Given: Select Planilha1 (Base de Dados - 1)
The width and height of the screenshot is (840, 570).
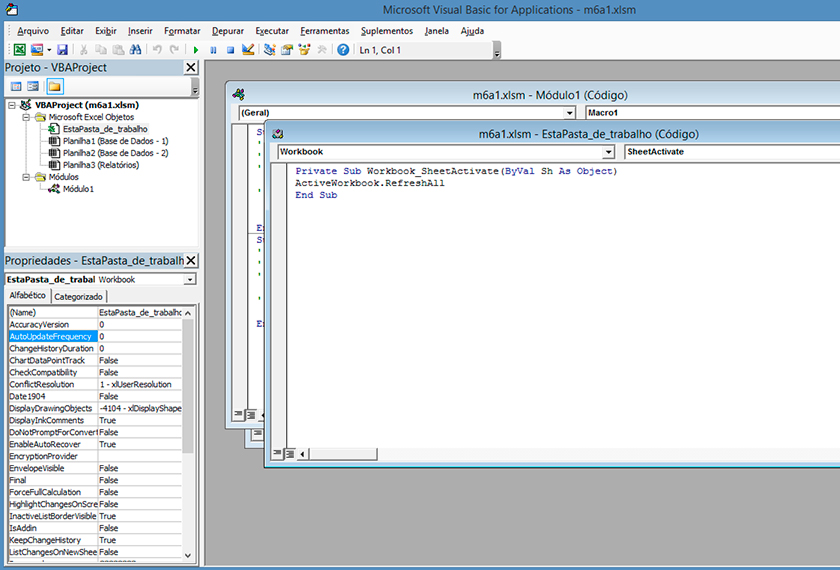Looking at the screenshot, I should [x=115, y=141].
